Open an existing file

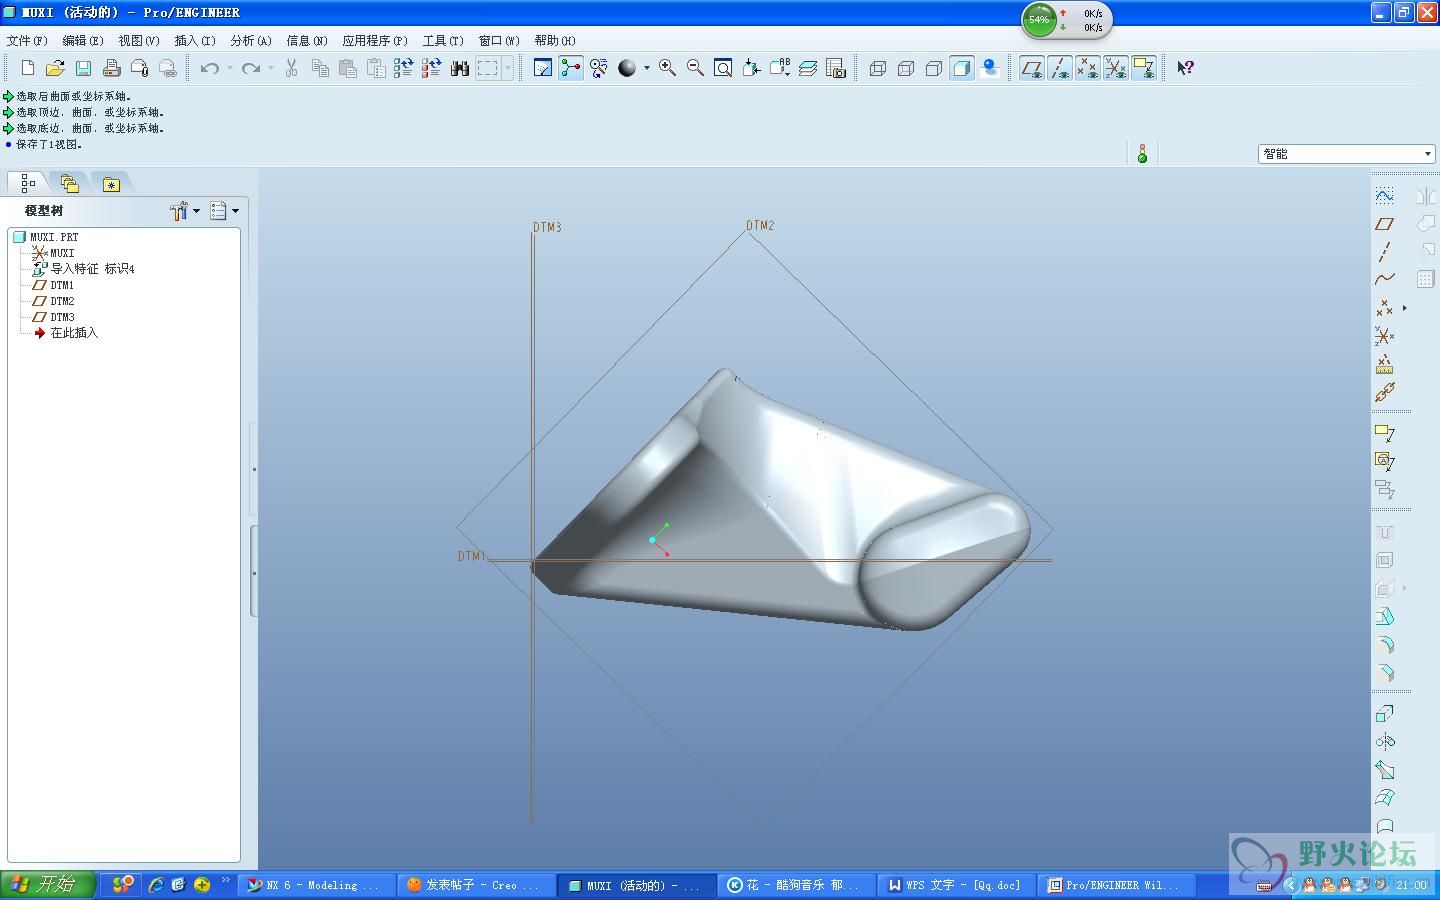pos(55,68)
